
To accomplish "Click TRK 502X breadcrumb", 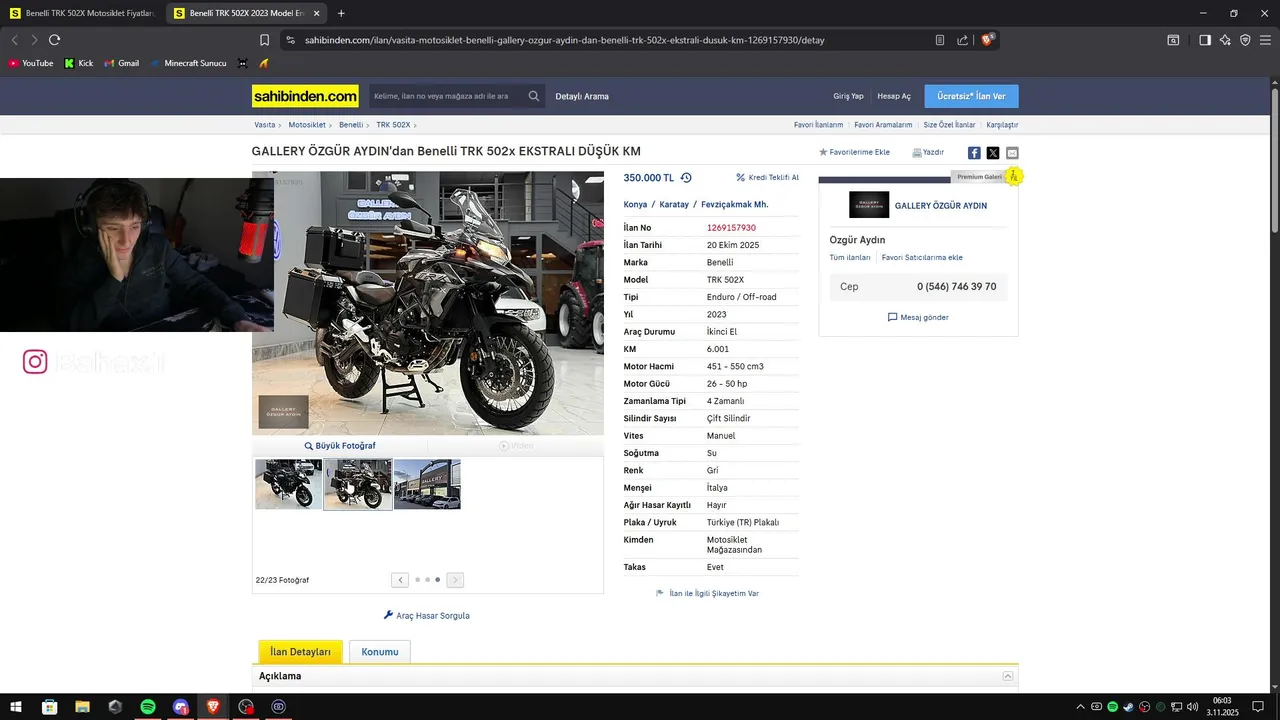I will pyautogui.click(x=393, y=125).
